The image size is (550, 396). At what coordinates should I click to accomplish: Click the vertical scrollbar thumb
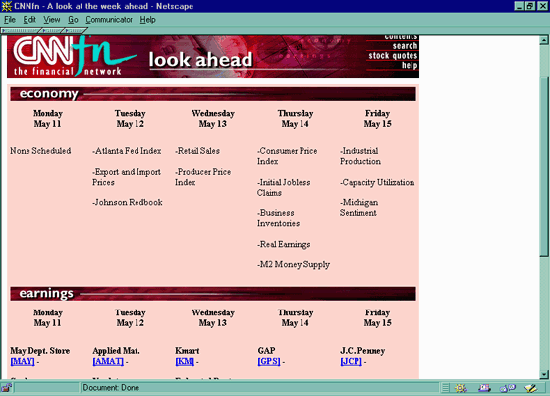(544, 167)
